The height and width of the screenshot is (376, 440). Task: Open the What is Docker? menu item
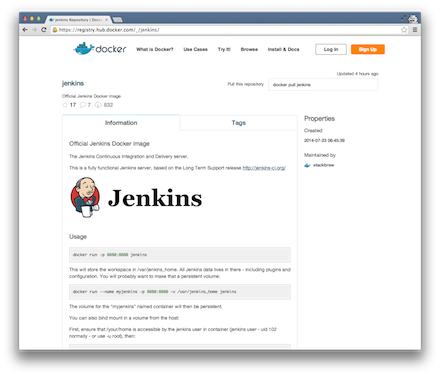(x=155, y=49)
